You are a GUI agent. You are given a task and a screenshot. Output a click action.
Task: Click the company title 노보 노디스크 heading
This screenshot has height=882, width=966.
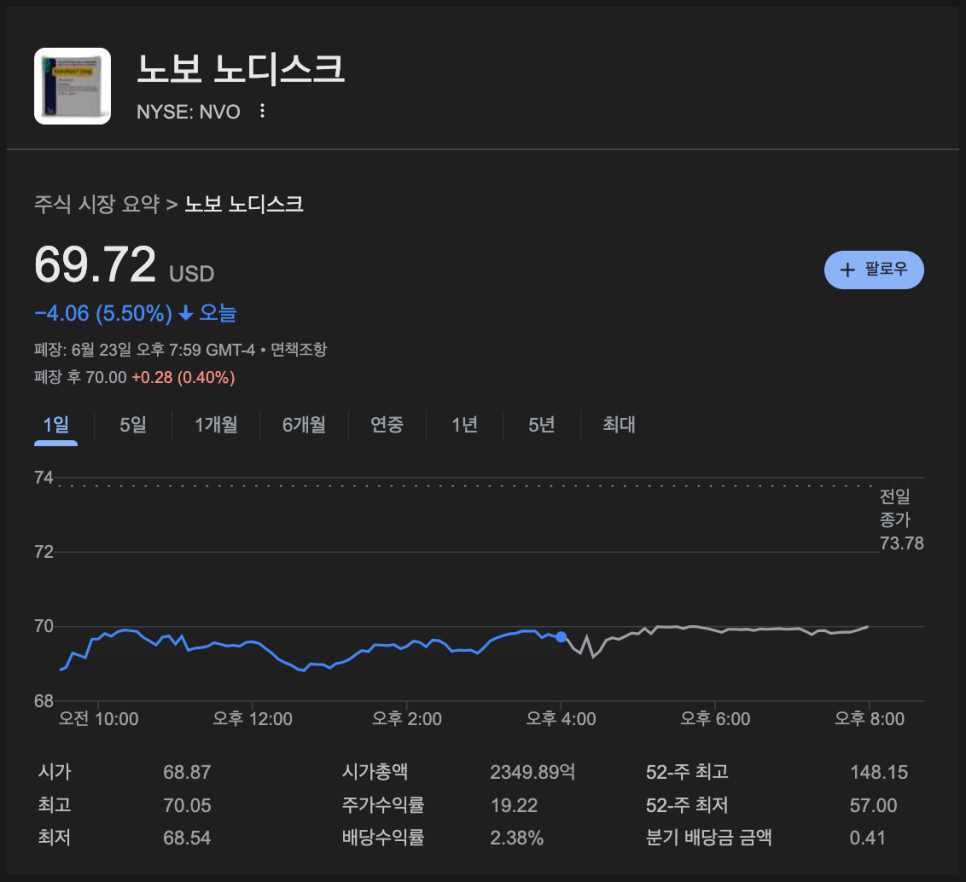pyautogui.click(x=240, y=68)
